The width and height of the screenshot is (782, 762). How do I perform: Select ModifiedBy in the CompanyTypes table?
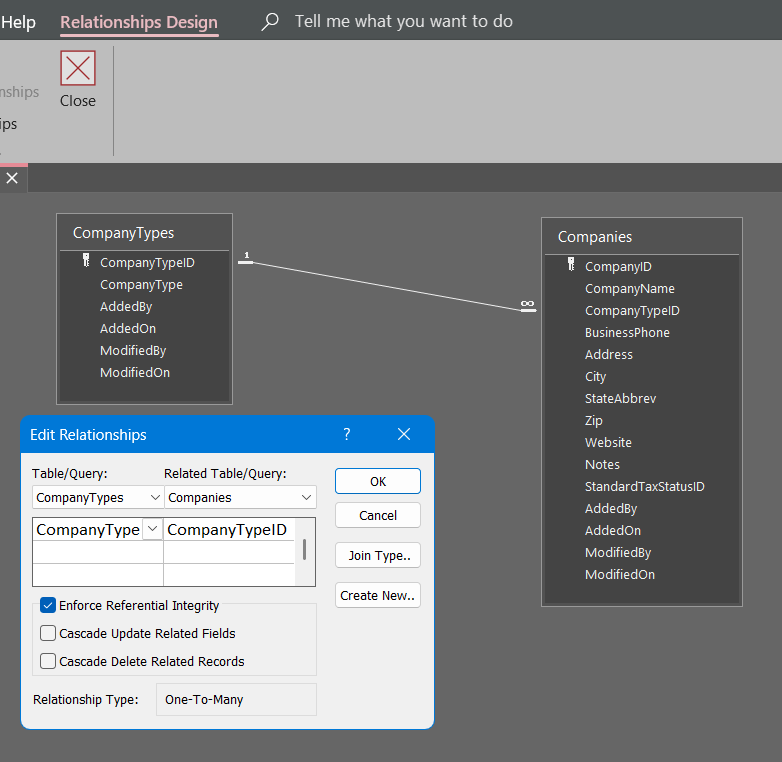pyautogui.click(x=133, y=351)
